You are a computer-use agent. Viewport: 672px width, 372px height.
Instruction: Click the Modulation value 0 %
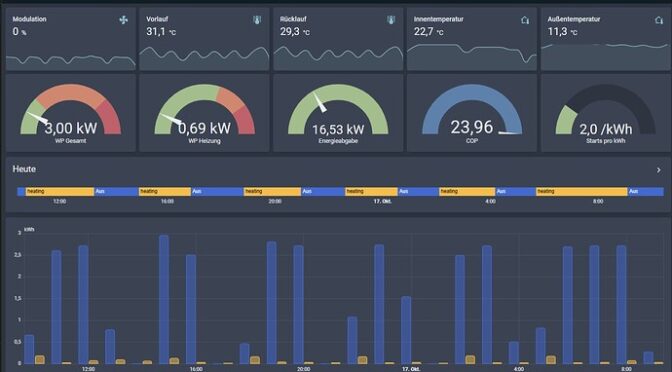(x=19, y=32)
